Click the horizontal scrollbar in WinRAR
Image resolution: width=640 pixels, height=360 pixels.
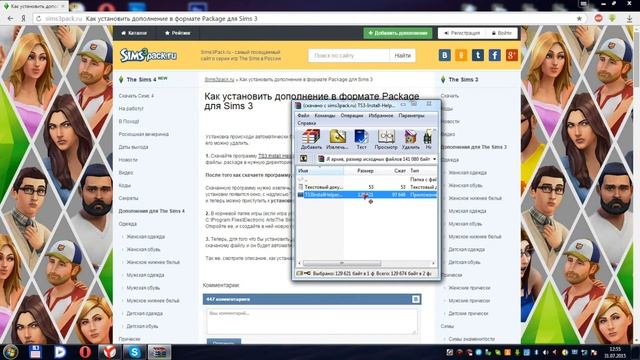[342, 263]
